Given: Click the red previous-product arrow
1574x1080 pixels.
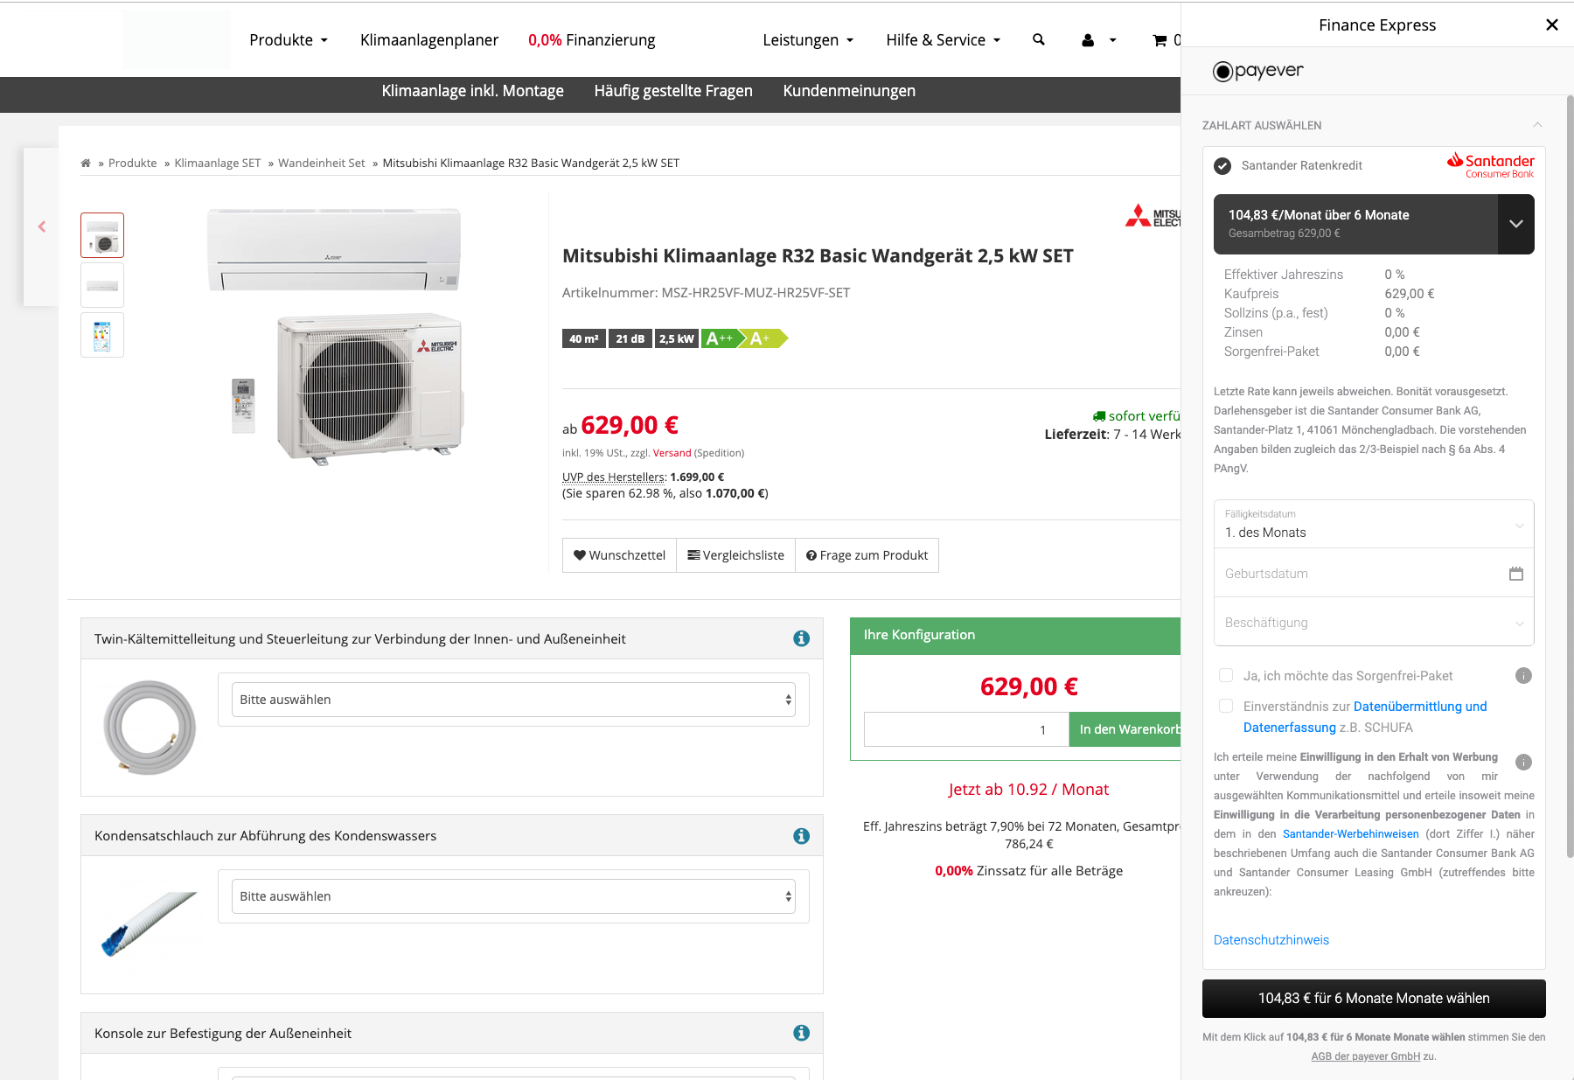Looking at the screenshot, I should [x=42, y=227].
